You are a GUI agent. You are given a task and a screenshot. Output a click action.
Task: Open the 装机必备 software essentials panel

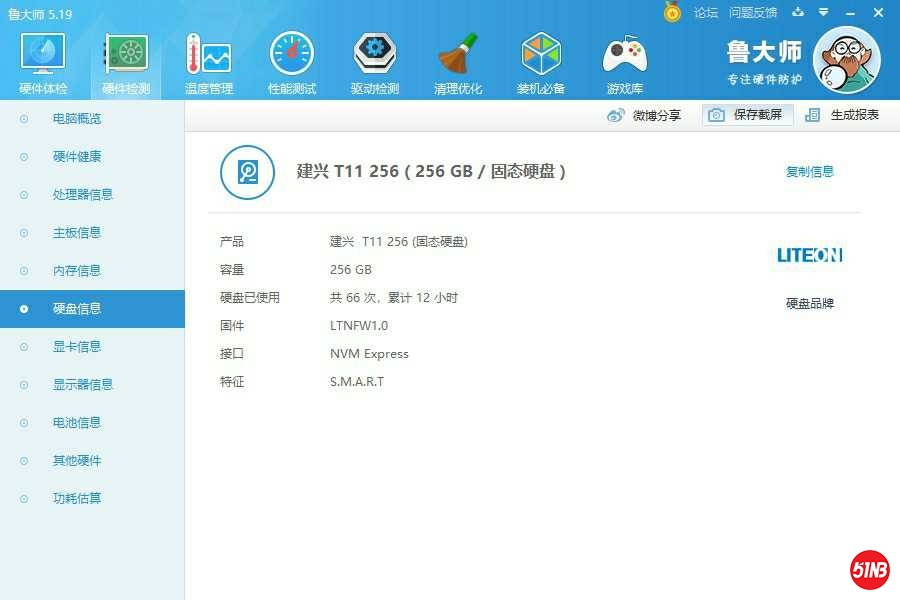click(x=541, y=60)
